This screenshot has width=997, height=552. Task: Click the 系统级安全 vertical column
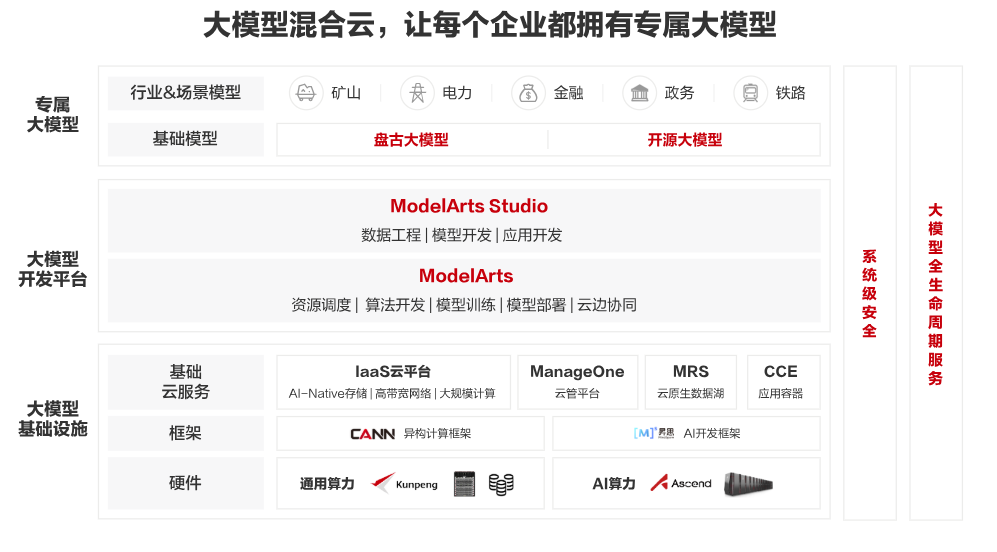[869, 293]
